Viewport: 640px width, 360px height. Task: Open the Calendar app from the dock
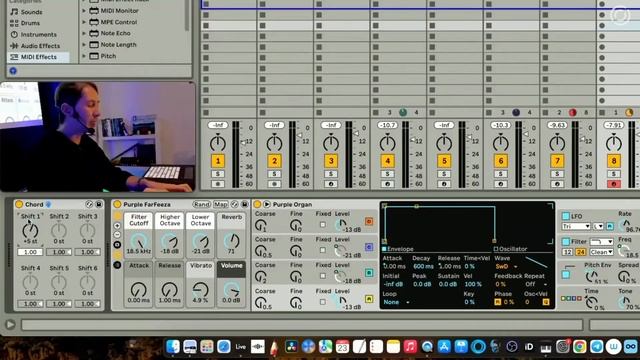(342, 347)
